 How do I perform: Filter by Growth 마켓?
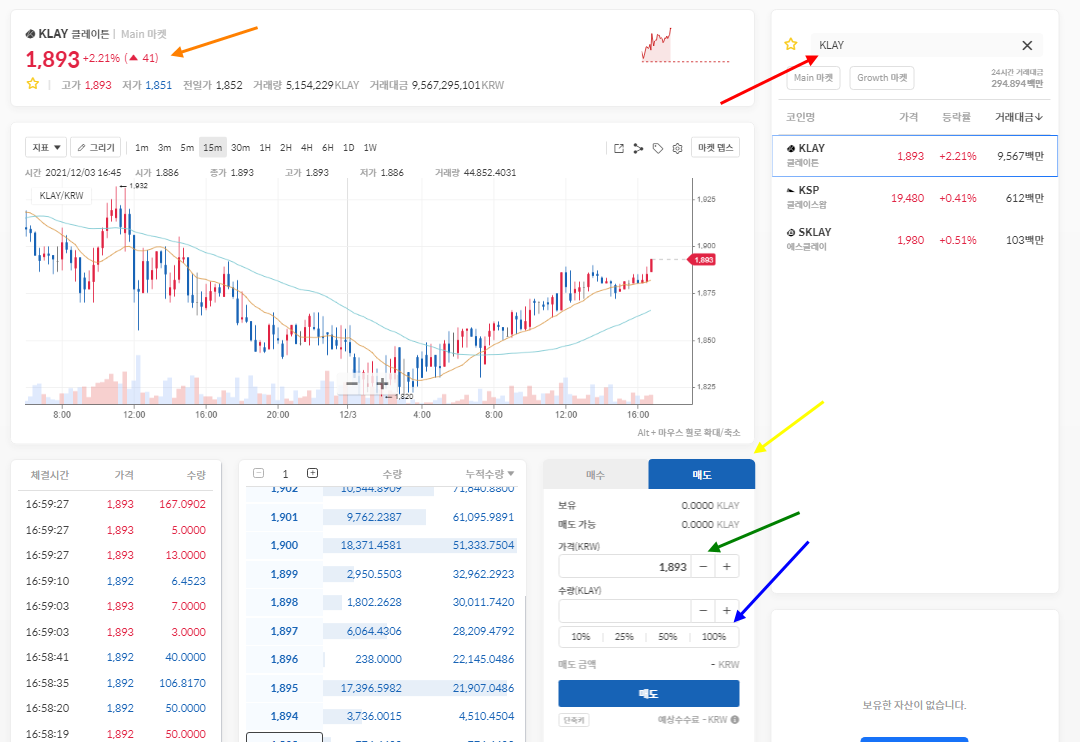(882, 78)
